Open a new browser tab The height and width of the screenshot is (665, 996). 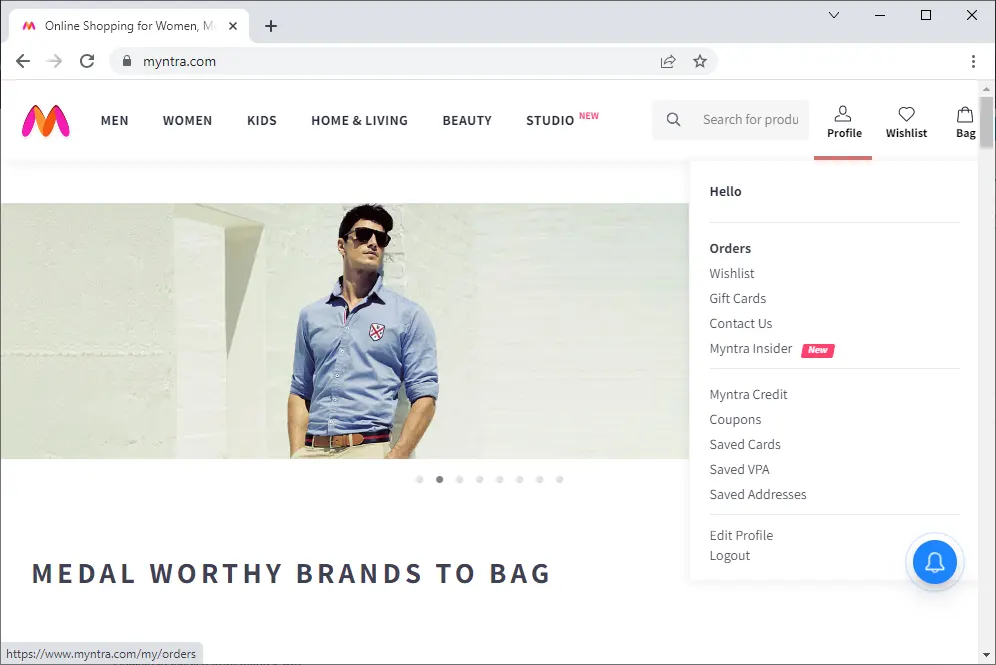coord(271,26)
